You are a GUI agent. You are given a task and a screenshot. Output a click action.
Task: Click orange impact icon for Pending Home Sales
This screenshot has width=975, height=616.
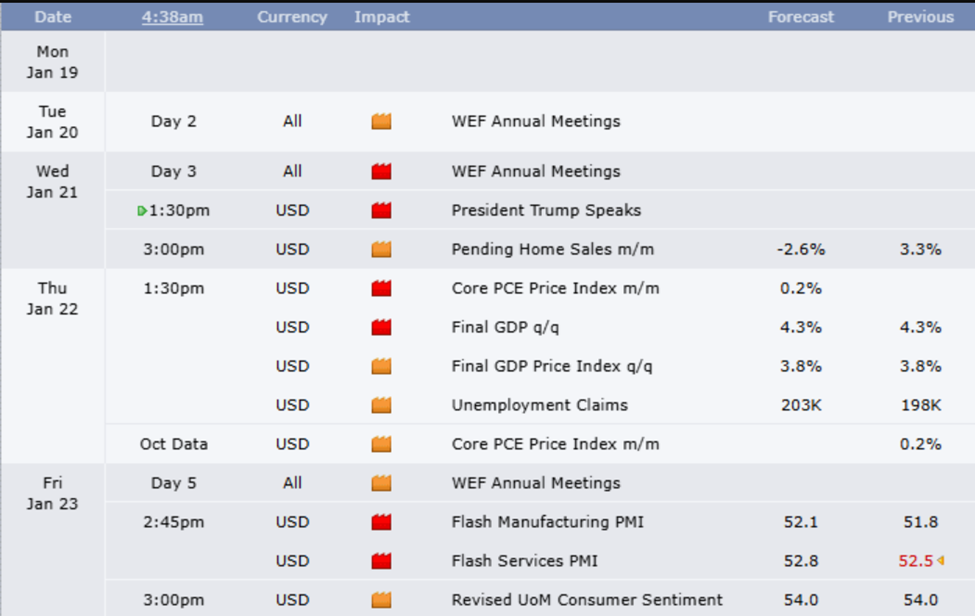(x=381, y=250)
